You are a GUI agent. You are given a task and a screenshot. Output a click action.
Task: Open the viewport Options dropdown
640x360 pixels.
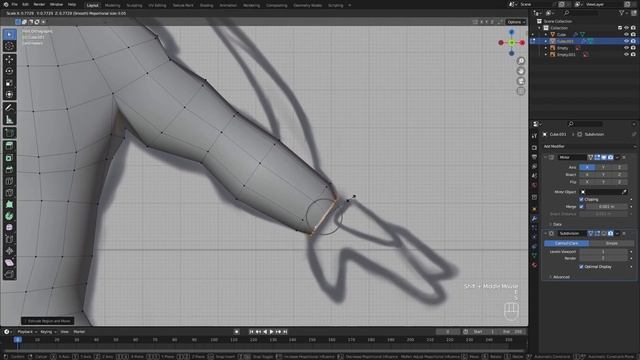[516, 22]
